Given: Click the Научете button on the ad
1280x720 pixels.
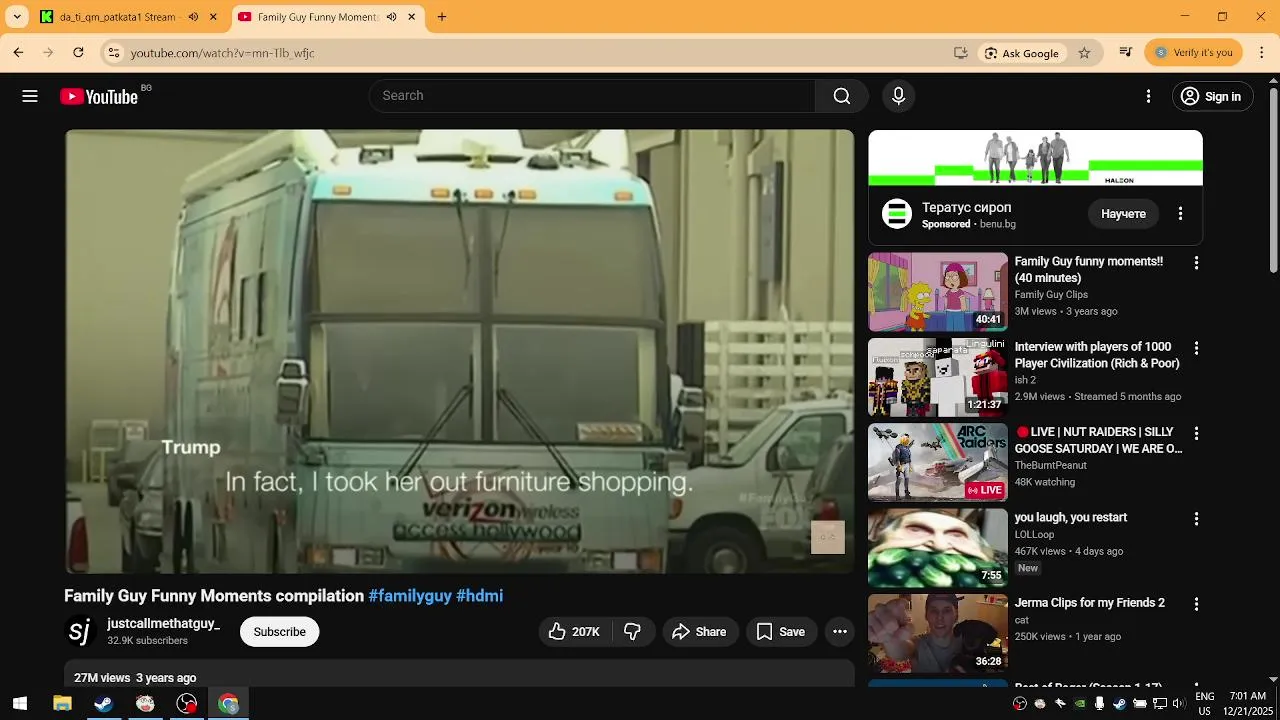Looking at the screenshot, I should click(x=1123, y=214).
